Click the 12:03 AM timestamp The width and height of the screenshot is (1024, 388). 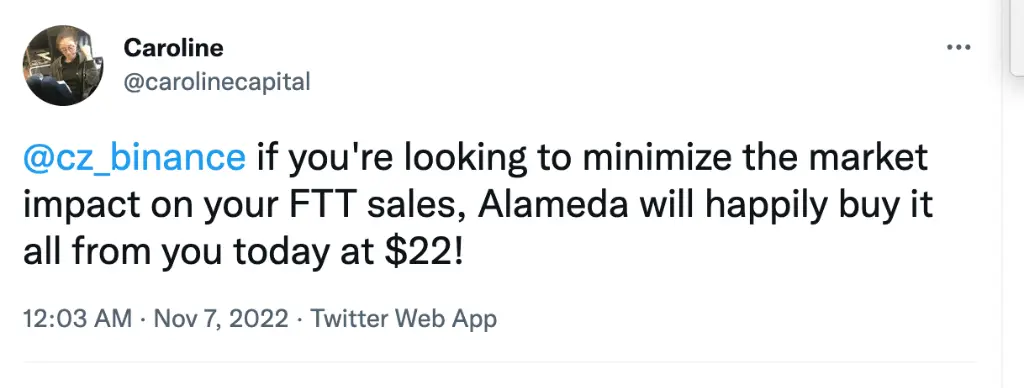point(77,319)
